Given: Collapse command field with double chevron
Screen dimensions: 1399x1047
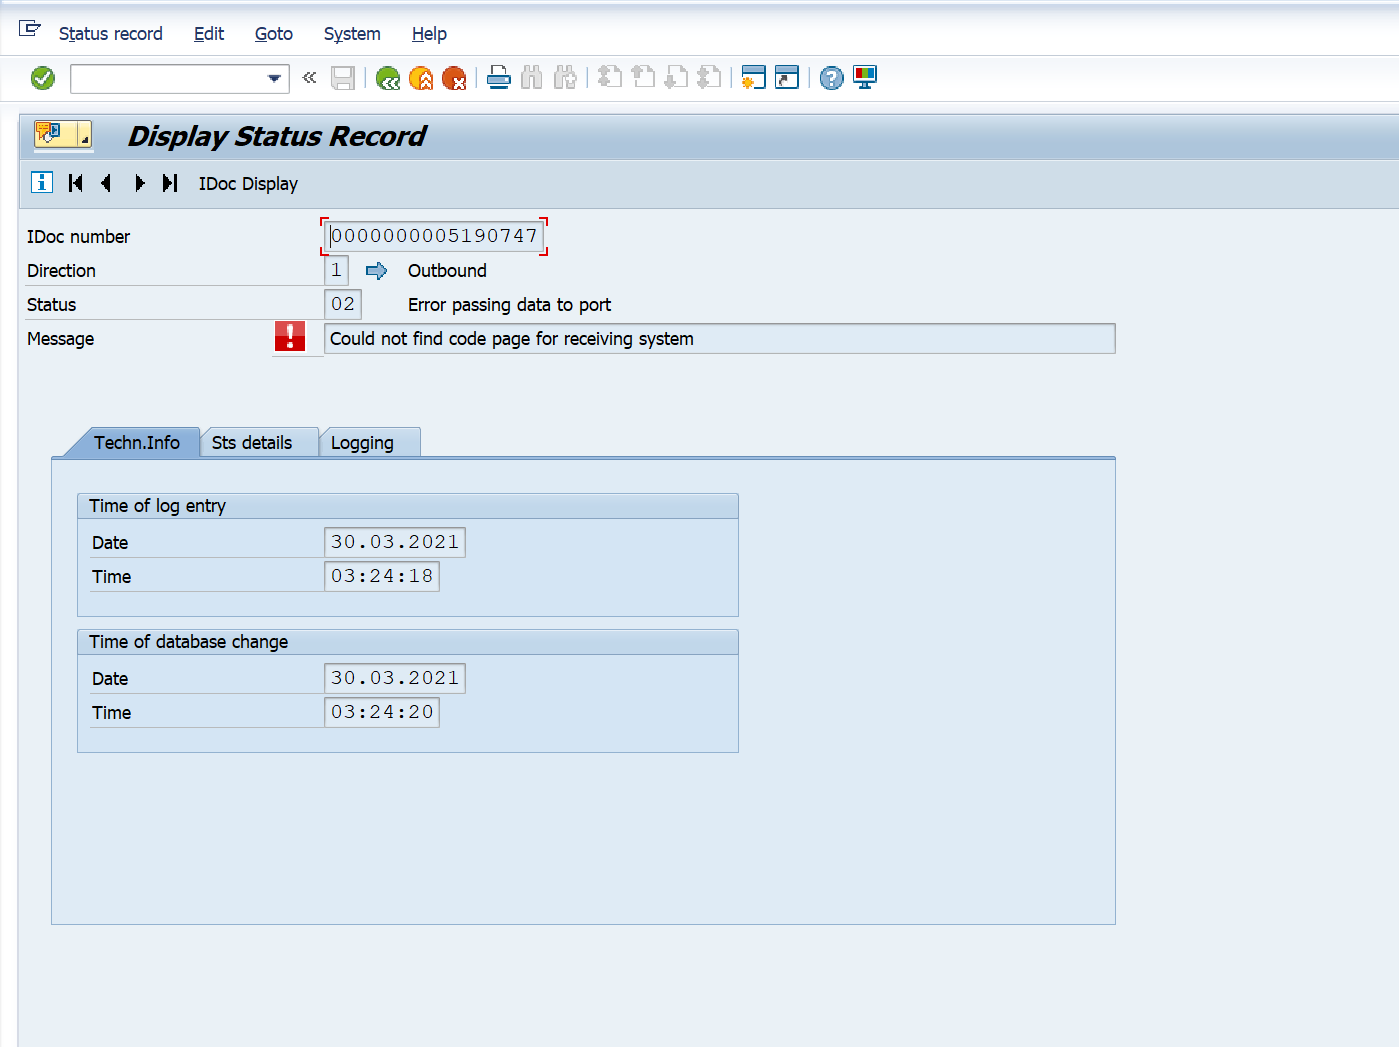Looking at the screenshot, I should click(310, 77).
